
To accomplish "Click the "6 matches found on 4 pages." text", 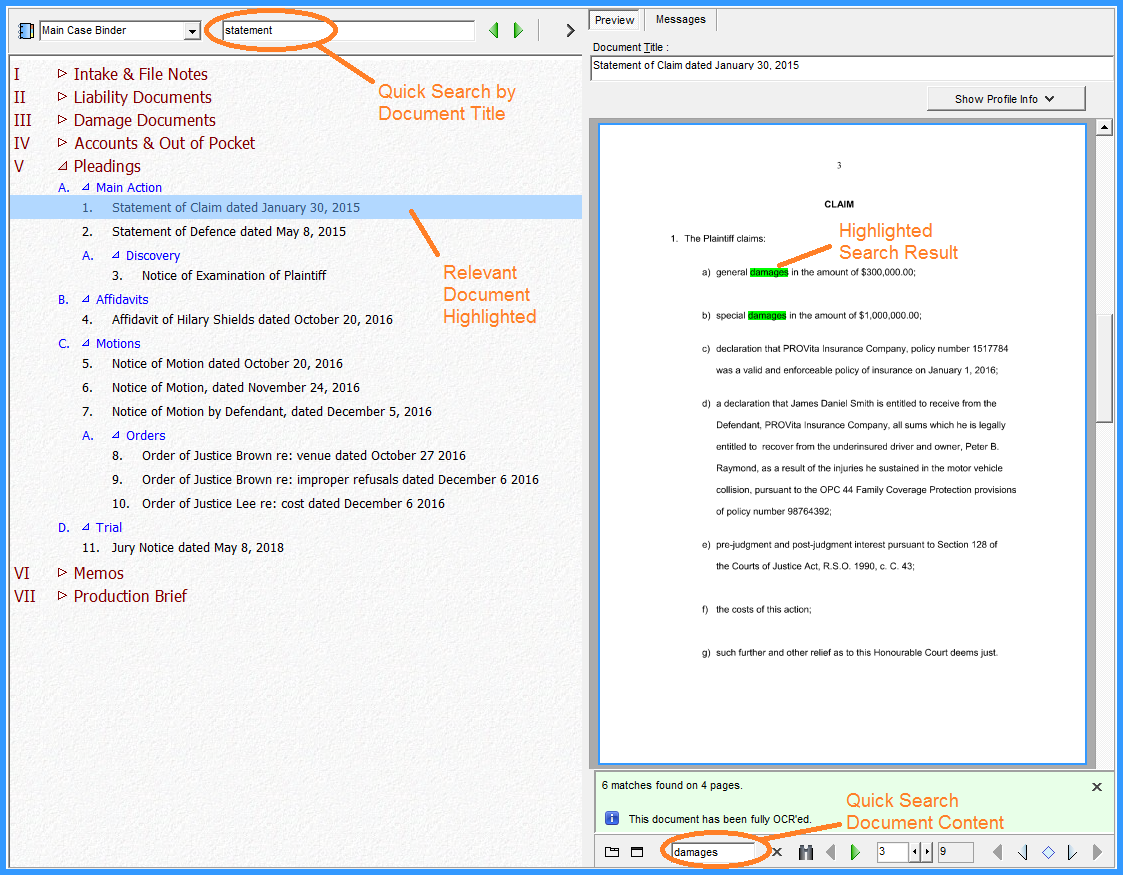I will (672, 785).
